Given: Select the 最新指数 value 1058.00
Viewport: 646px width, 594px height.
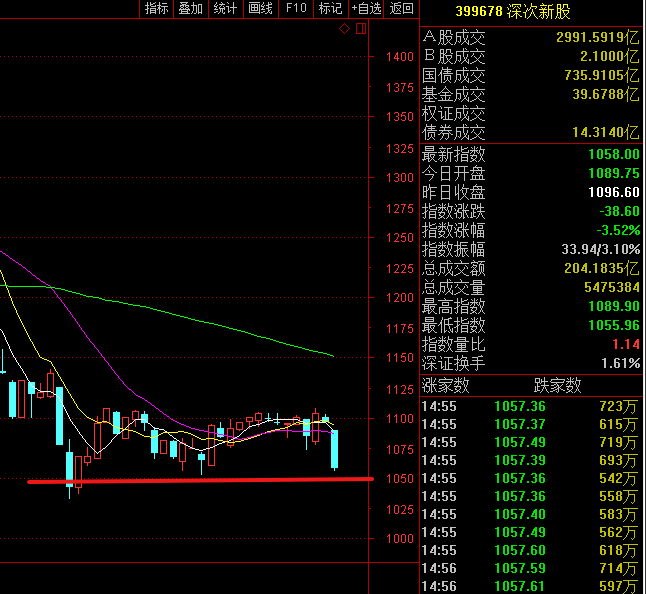Looking at the screenshot, I should pos(614,154).
